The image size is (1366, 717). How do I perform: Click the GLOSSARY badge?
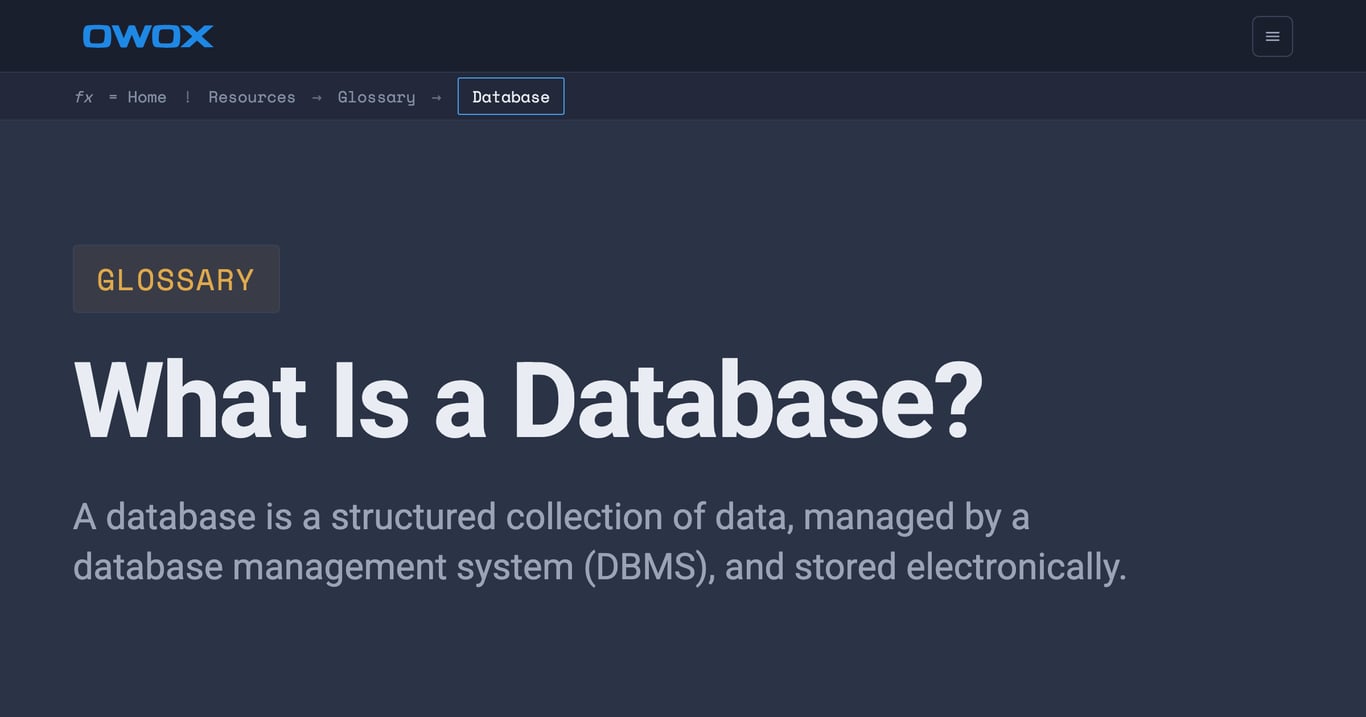(x=176, y=279)
